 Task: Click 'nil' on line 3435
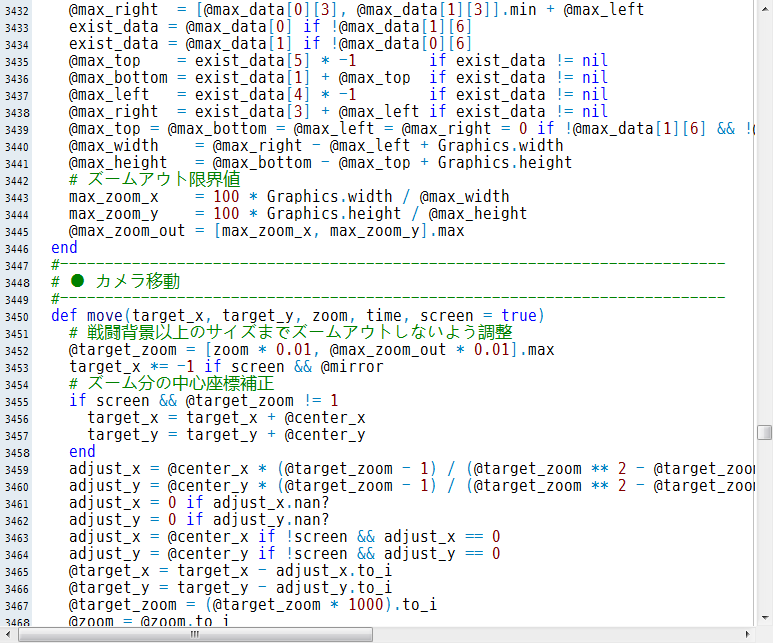595,61
